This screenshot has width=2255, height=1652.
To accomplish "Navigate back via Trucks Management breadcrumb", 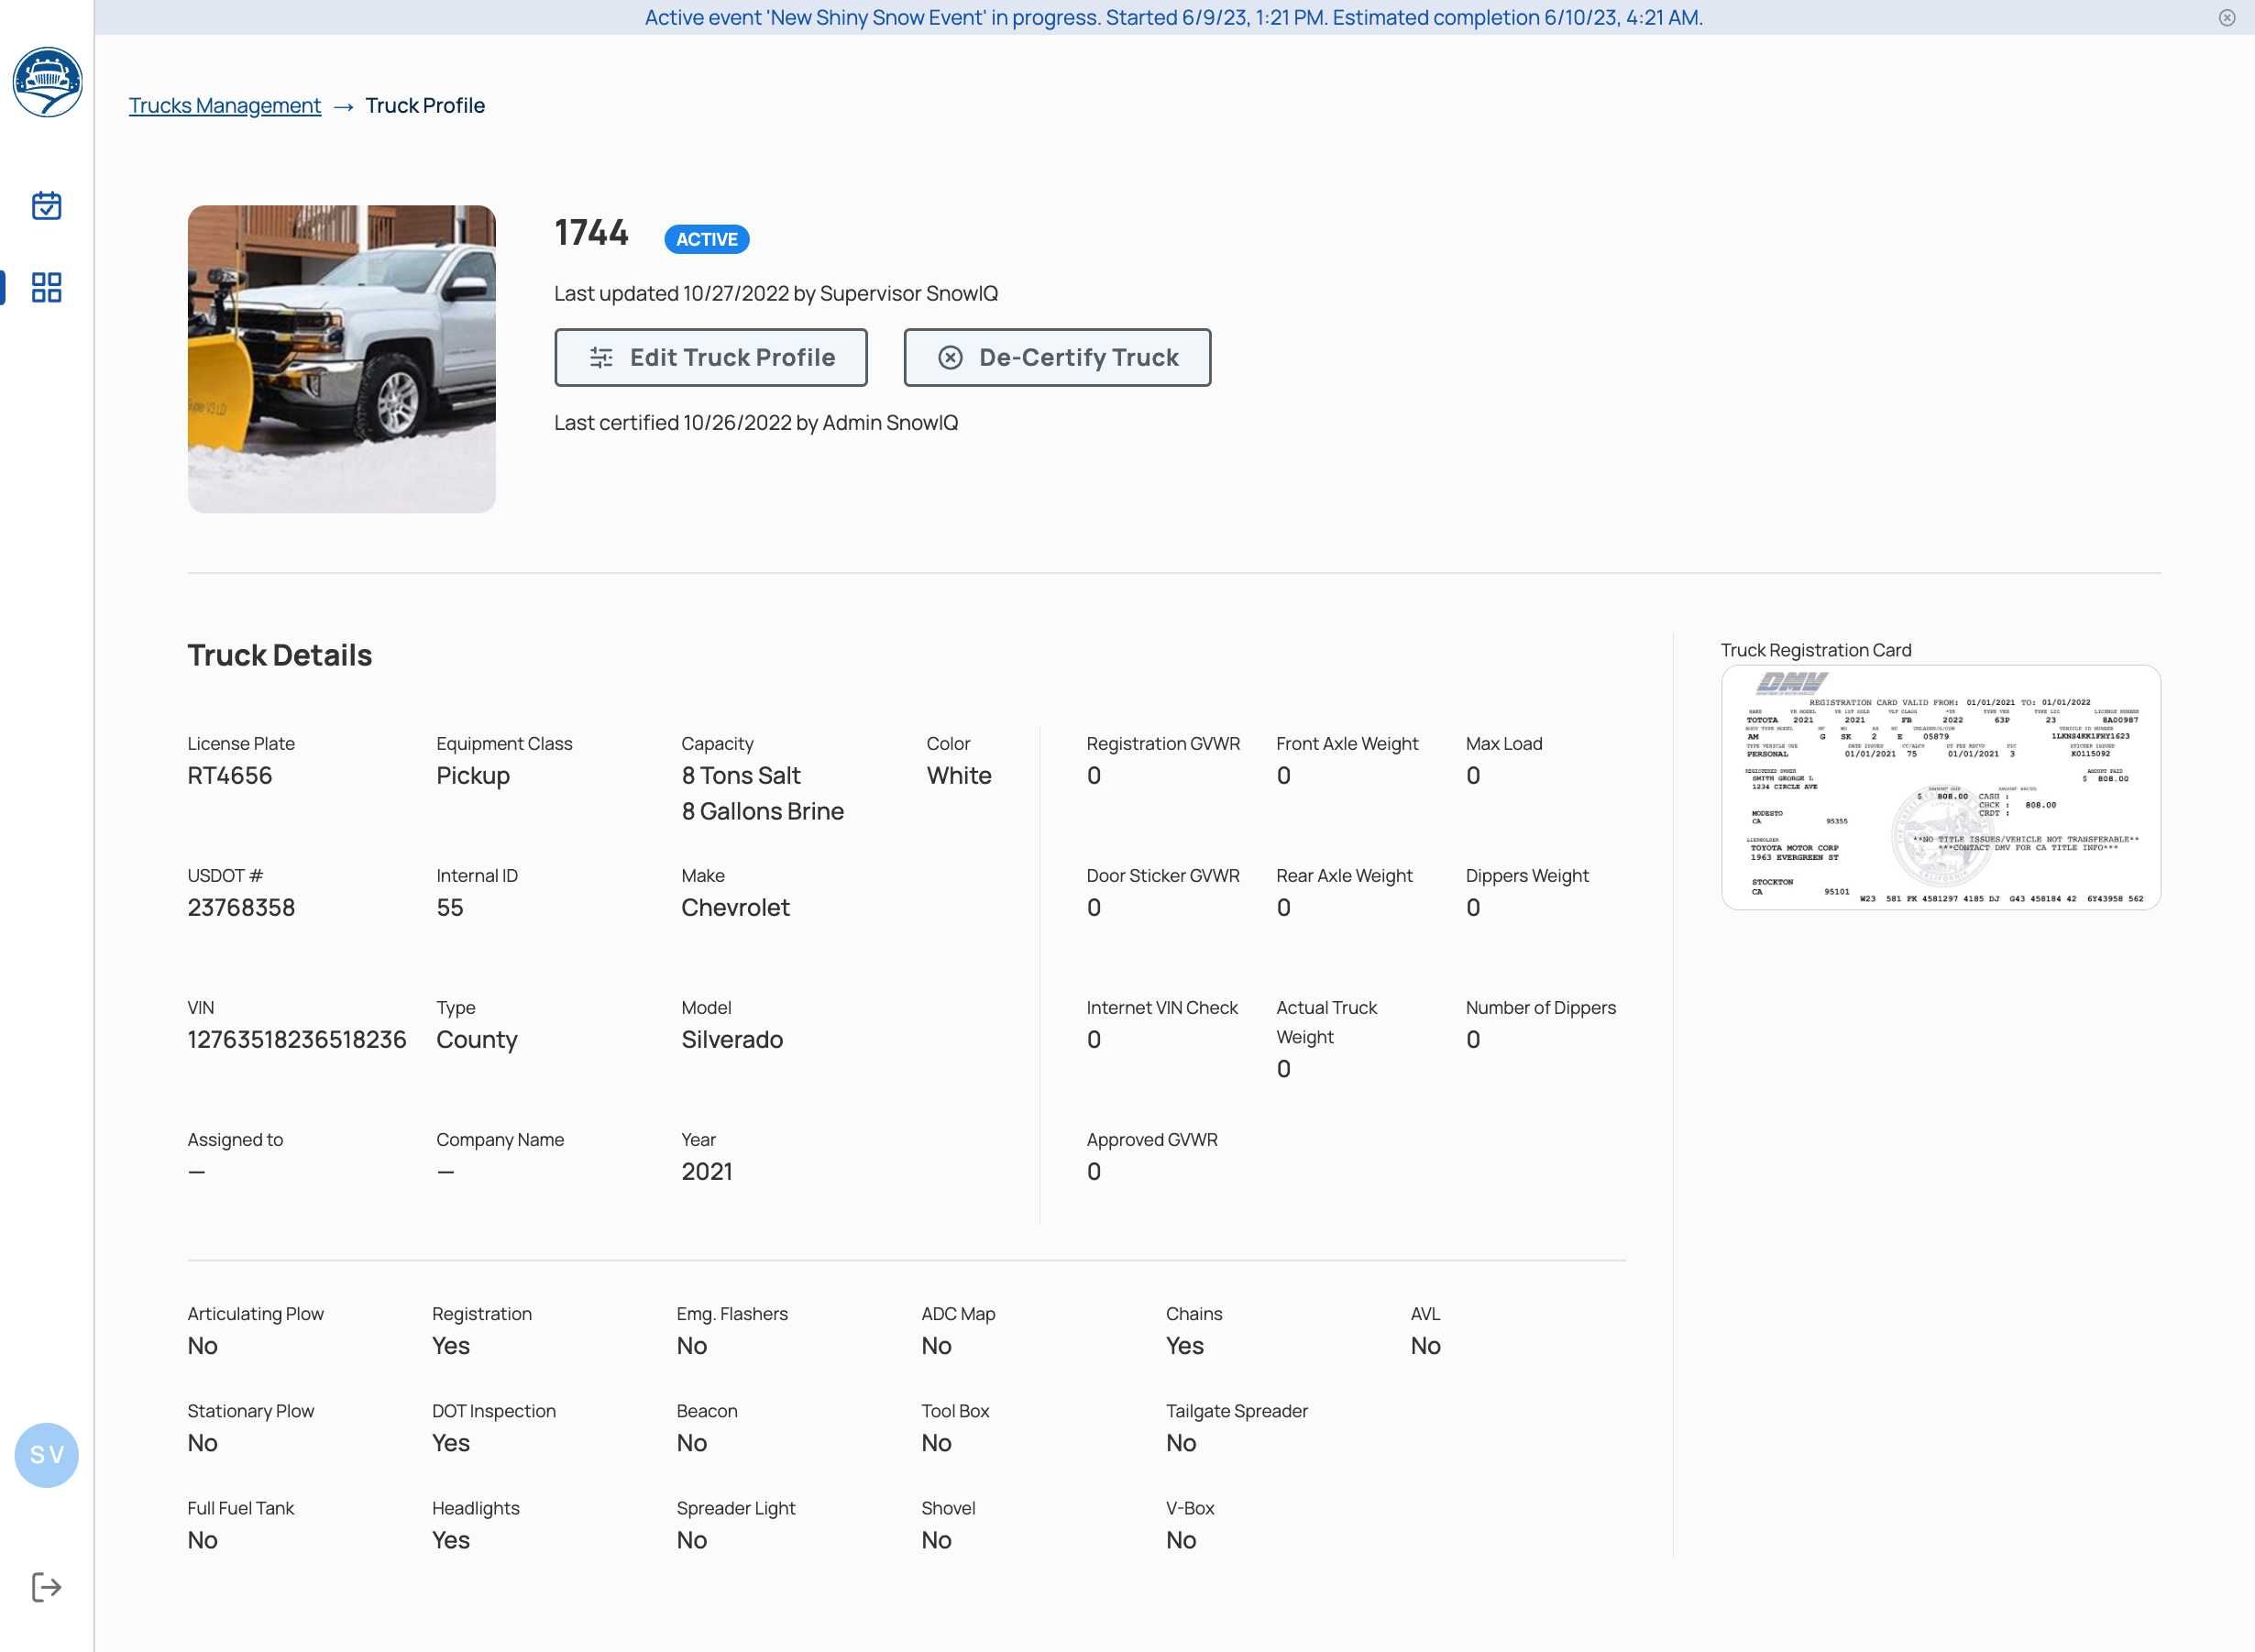I will click(x=224, y=105).
